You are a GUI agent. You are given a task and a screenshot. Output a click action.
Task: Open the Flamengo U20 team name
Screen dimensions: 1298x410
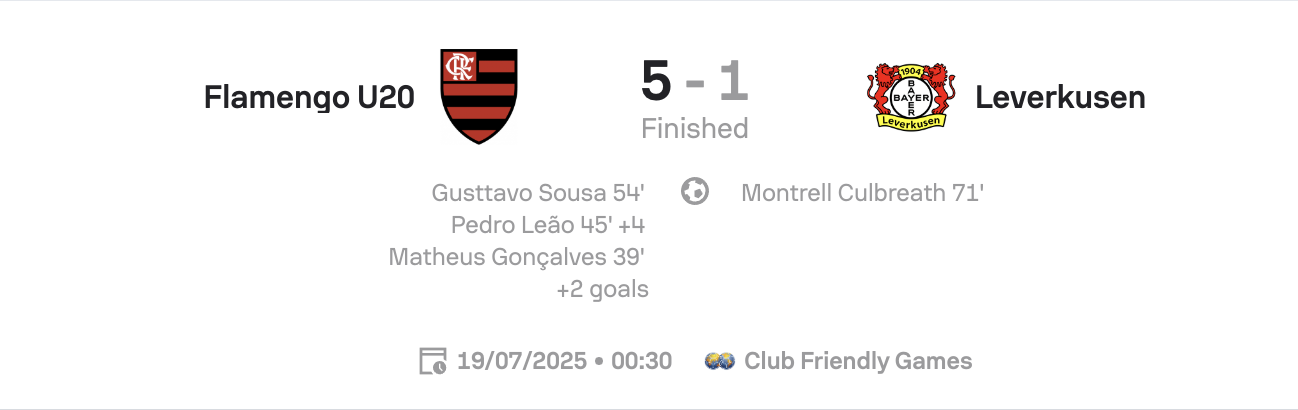tap(309, 97)
